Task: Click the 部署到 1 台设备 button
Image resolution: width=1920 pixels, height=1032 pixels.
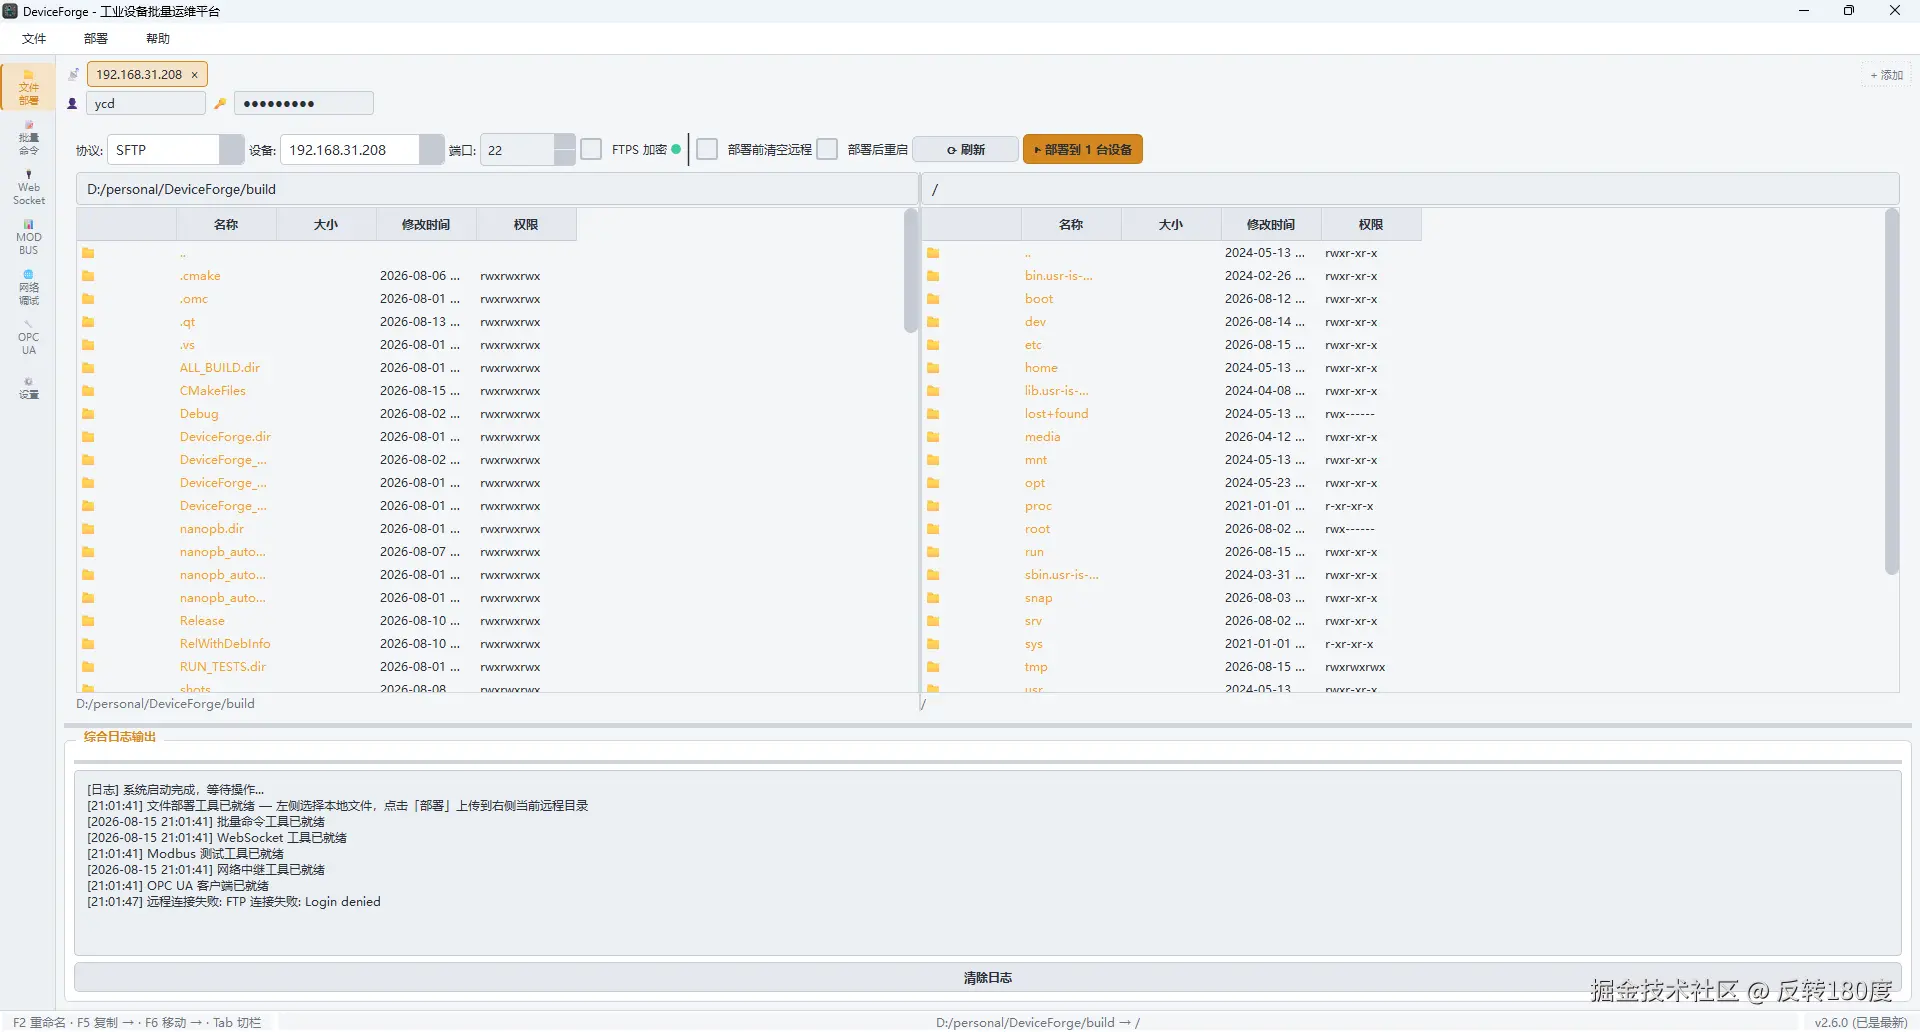Action: tap(1083, 150)
